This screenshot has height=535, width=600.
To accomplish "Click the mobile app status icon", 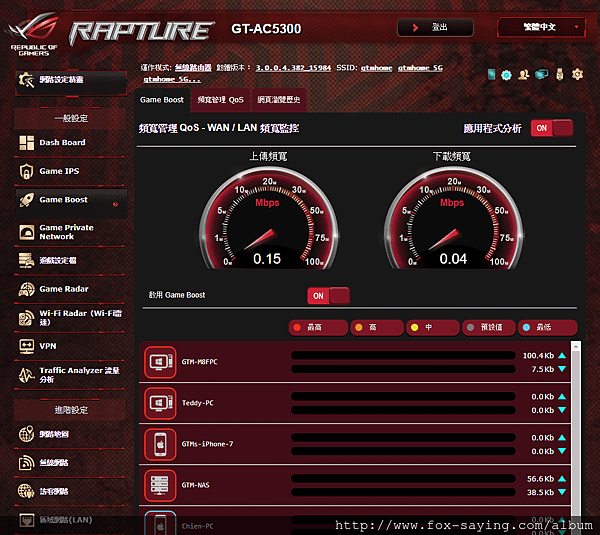I will point(492,75).
